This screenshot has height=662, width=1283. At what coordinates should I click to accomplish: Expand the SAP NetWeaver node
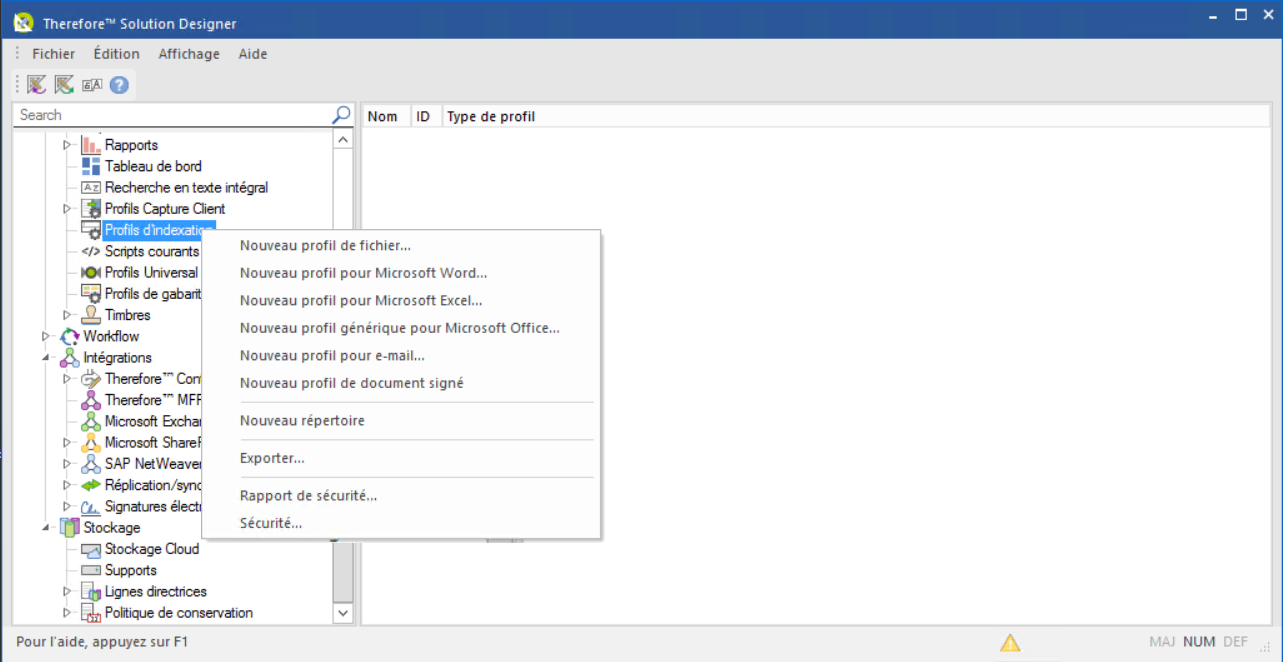coord(67,464)
